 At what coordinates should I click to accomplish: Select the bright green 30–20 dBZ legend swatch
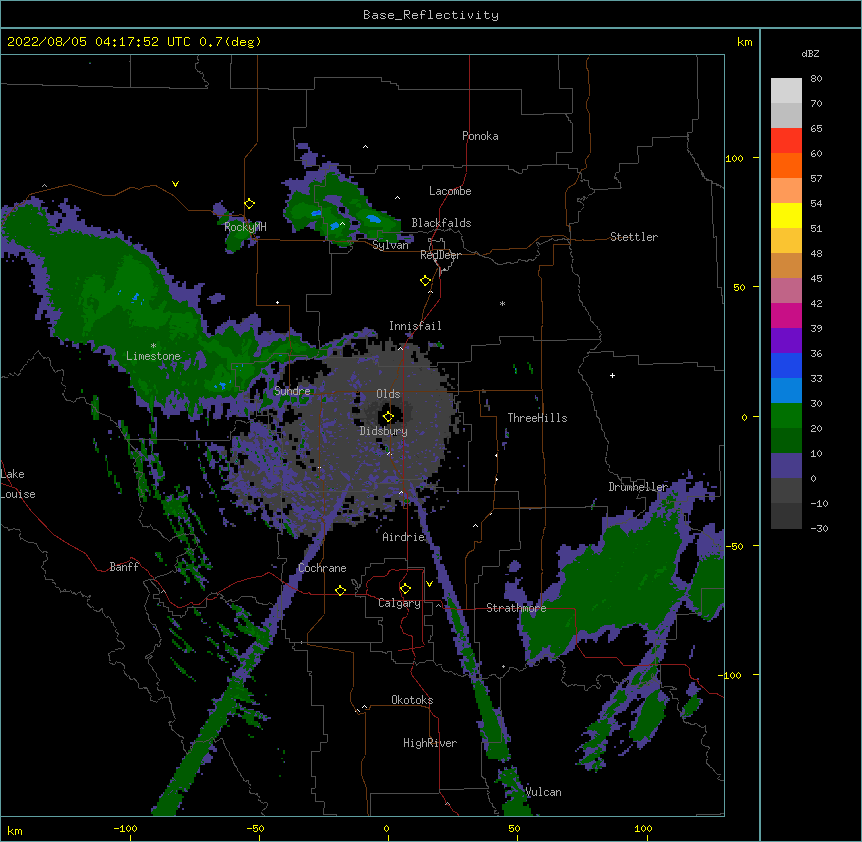[786, 416]
